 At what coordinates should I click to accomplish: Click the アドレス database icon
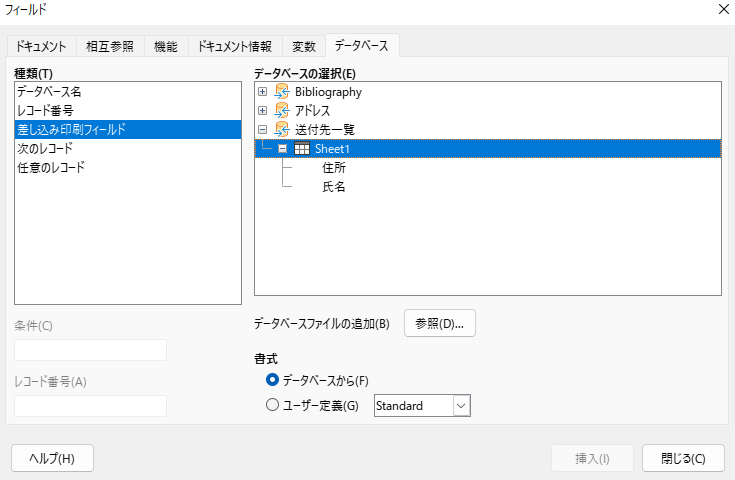coord(281,111)
